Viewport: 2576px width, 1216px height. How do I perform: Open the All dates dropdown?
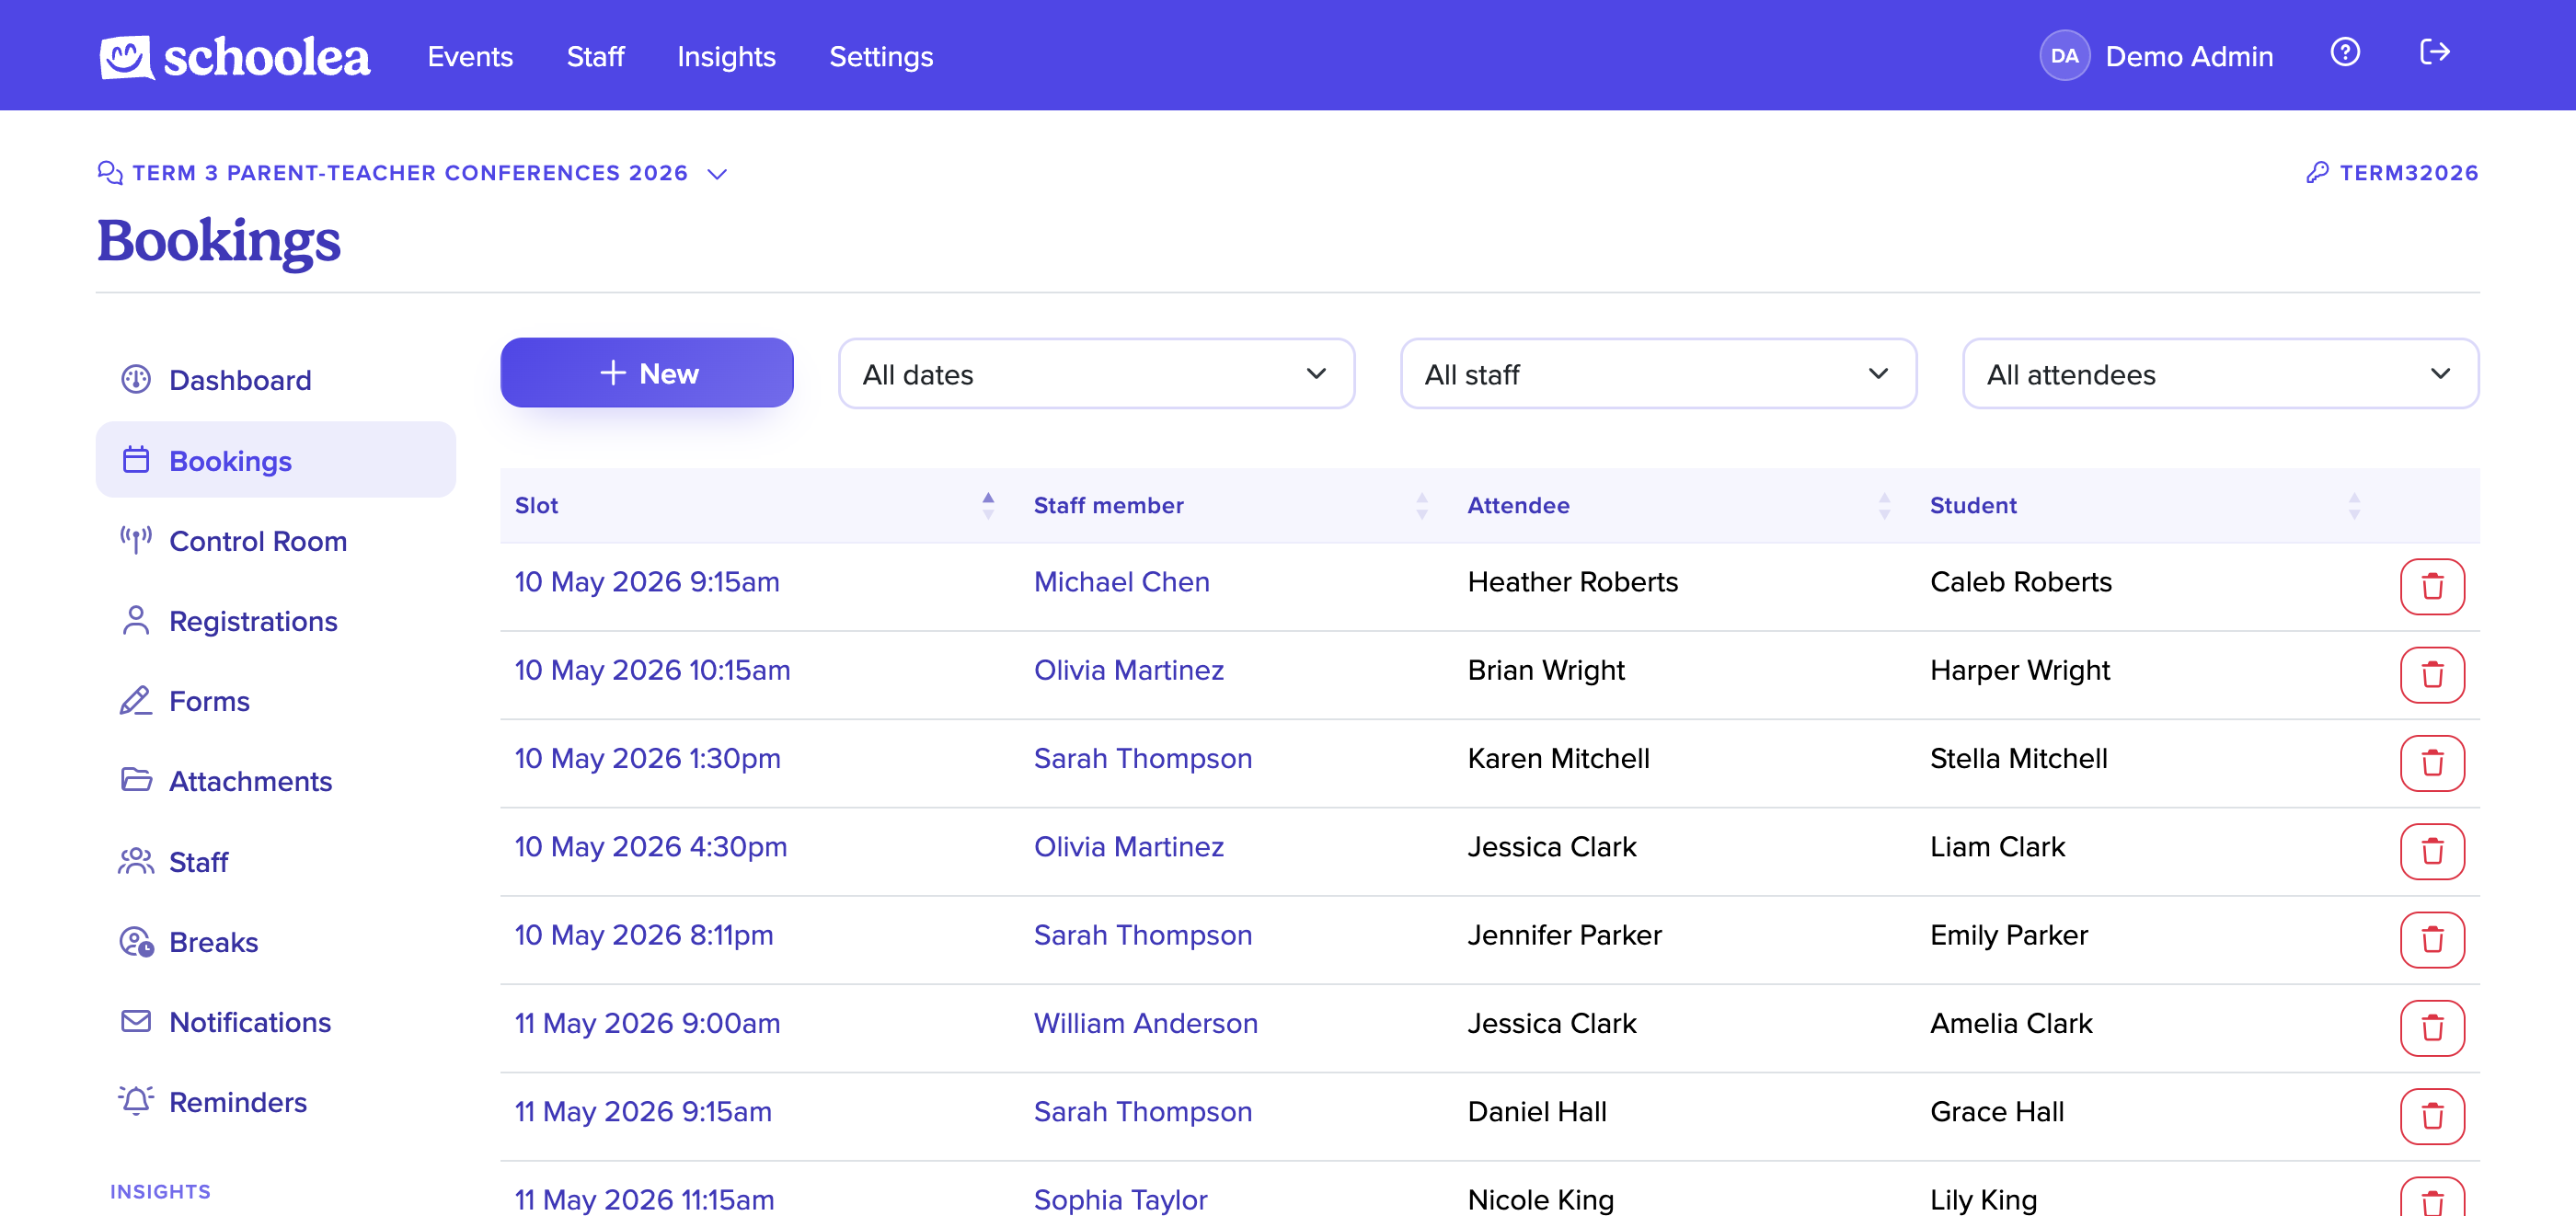(x=1096, y=374)
